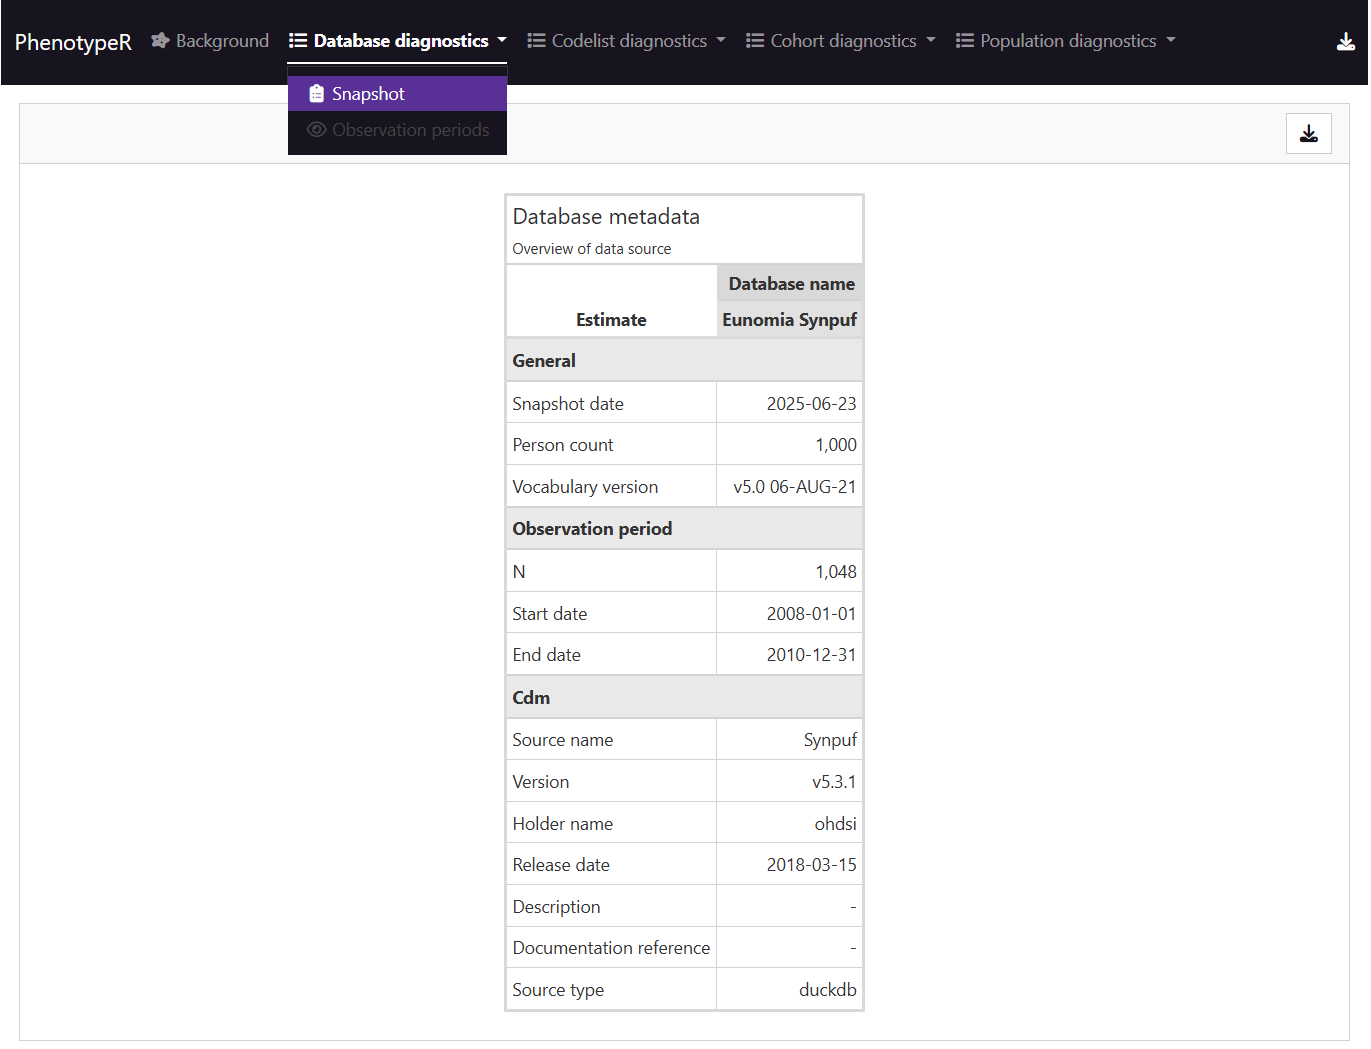This screenshot has width=1371, height=1049.
Task: Click the list icon beside Codelist diagnostics
Action: pos(536,41)
